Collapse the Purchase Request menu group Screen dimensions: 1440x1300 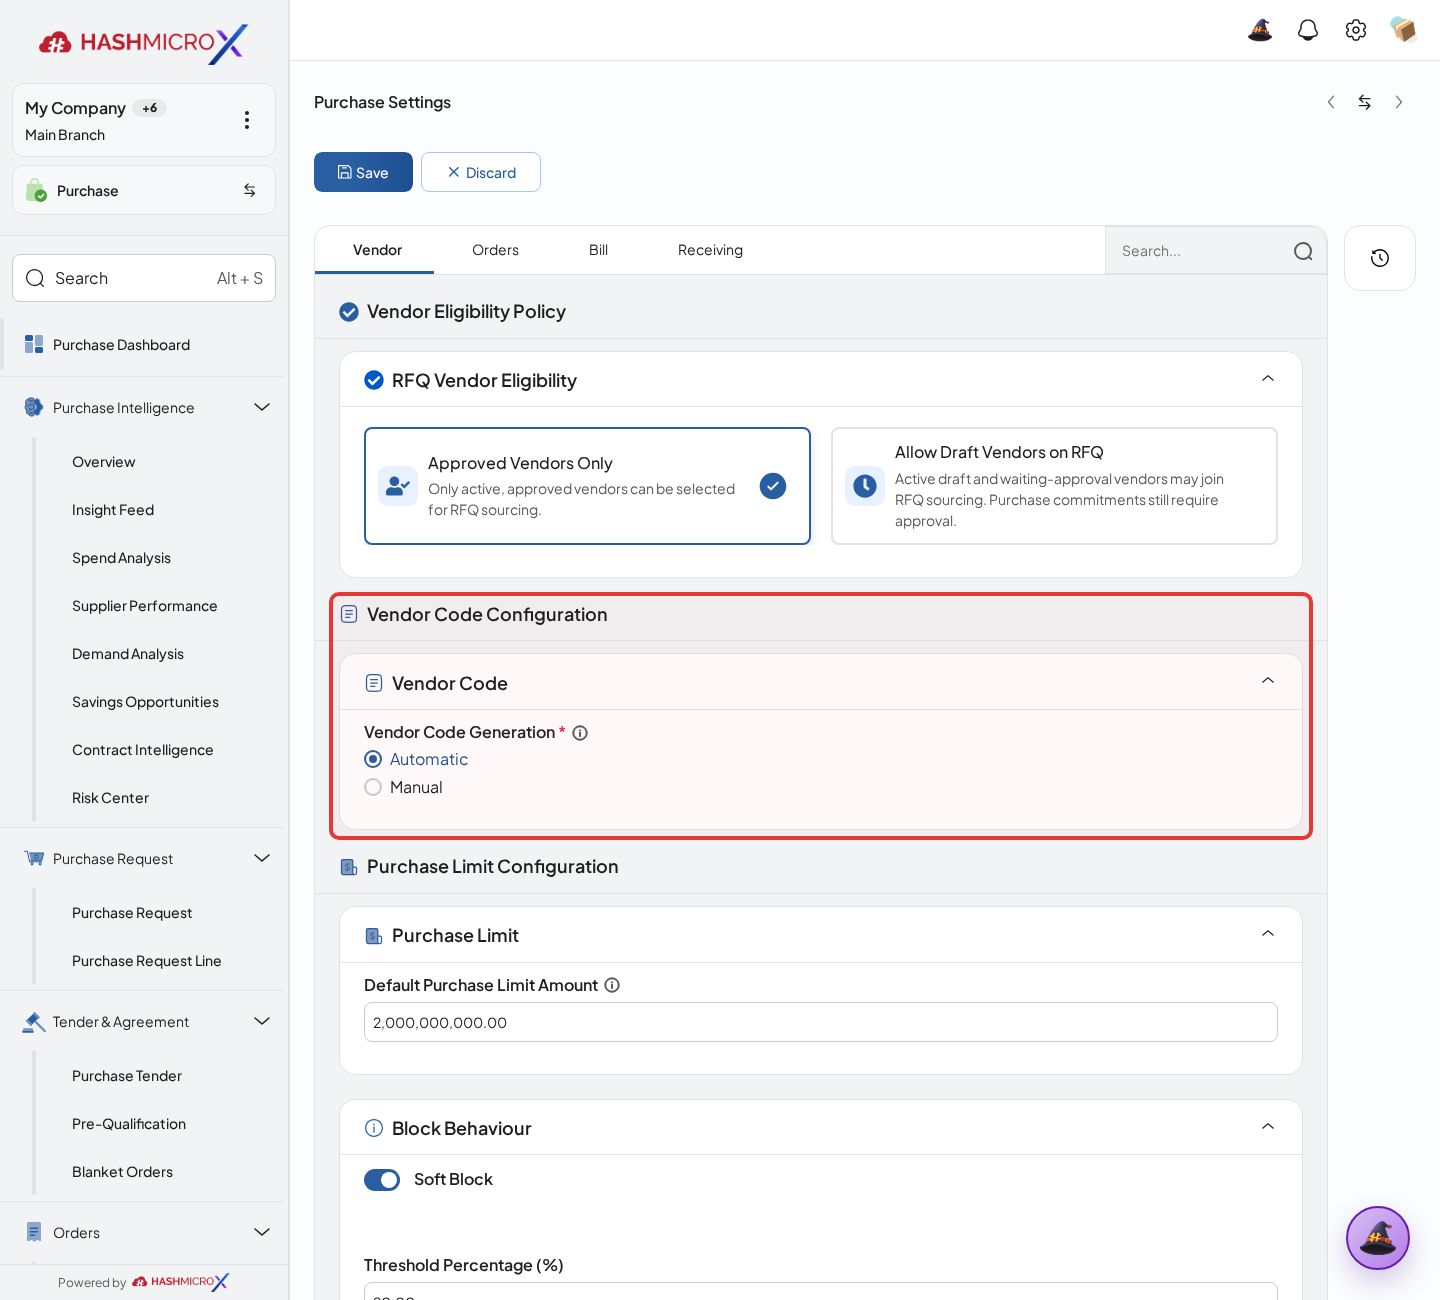tap(262, 858)
